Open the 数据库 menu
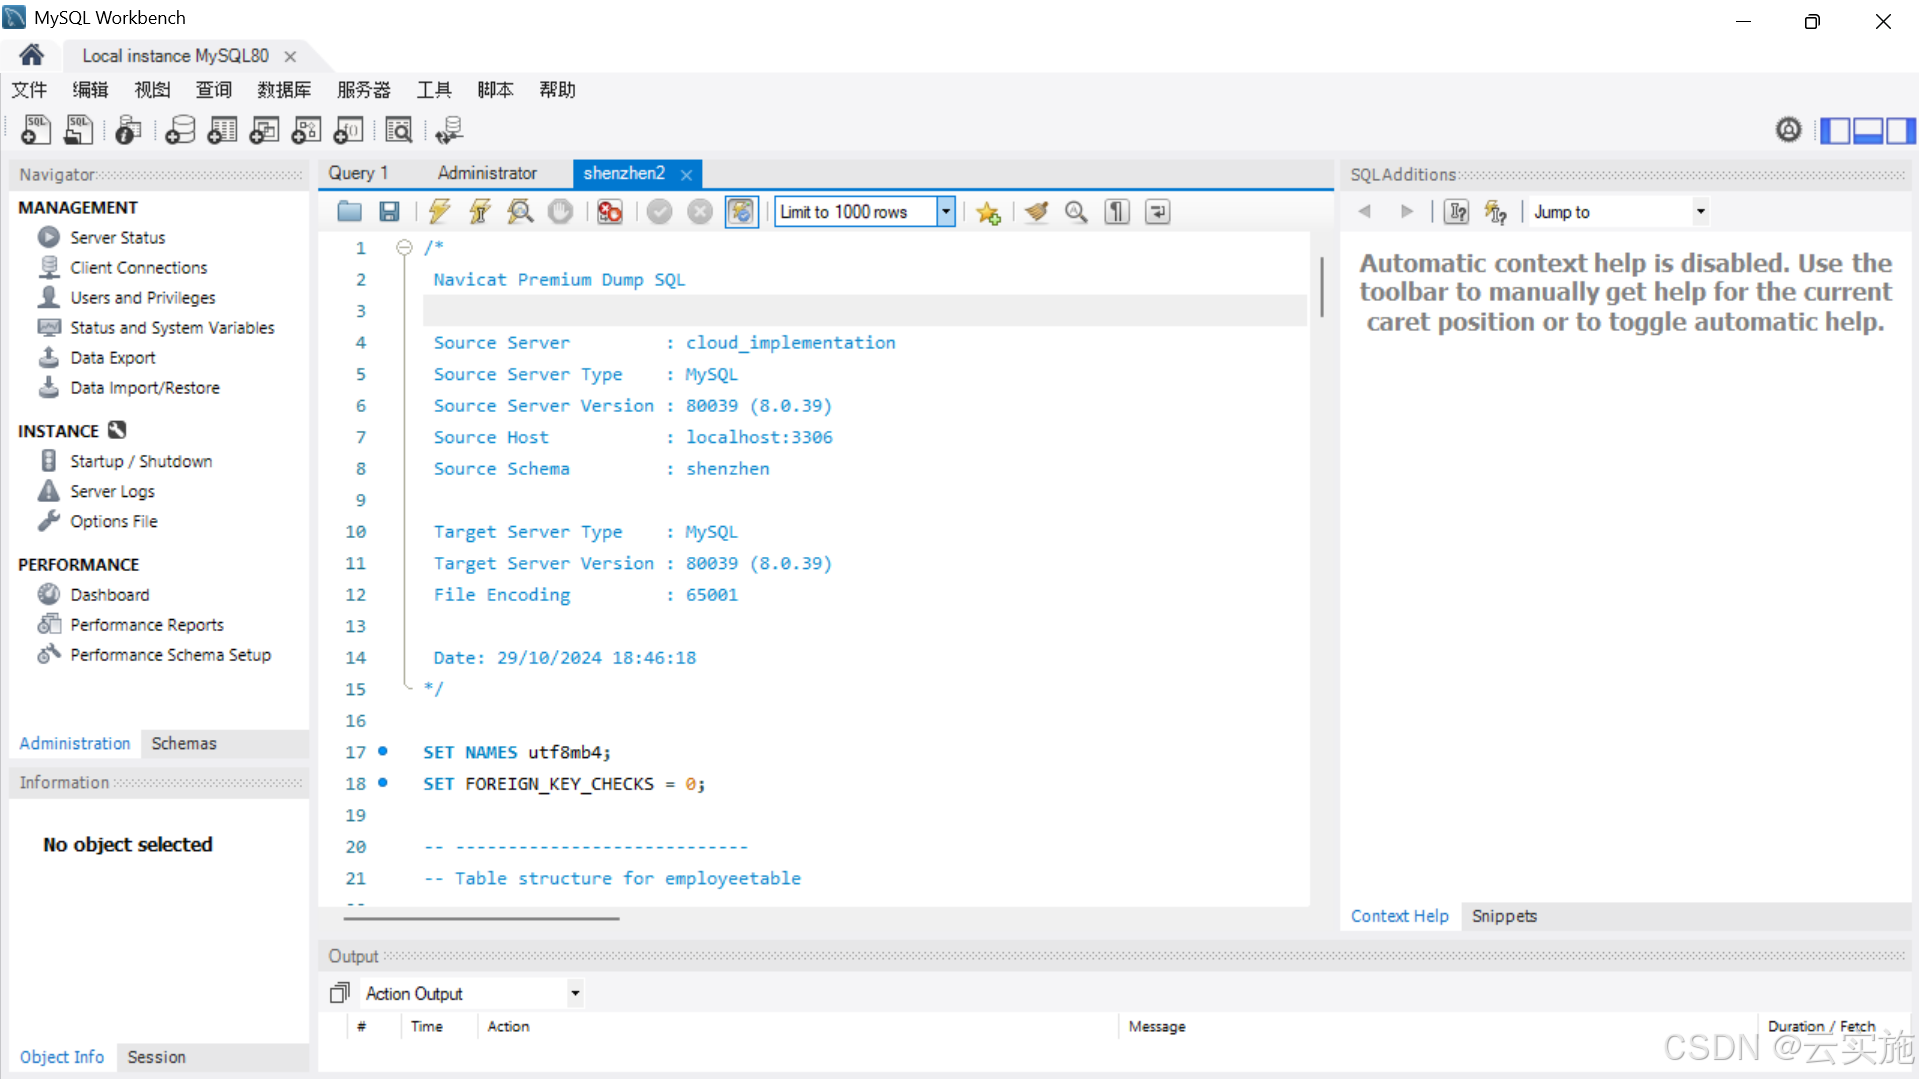 click(x=284, y=90)
